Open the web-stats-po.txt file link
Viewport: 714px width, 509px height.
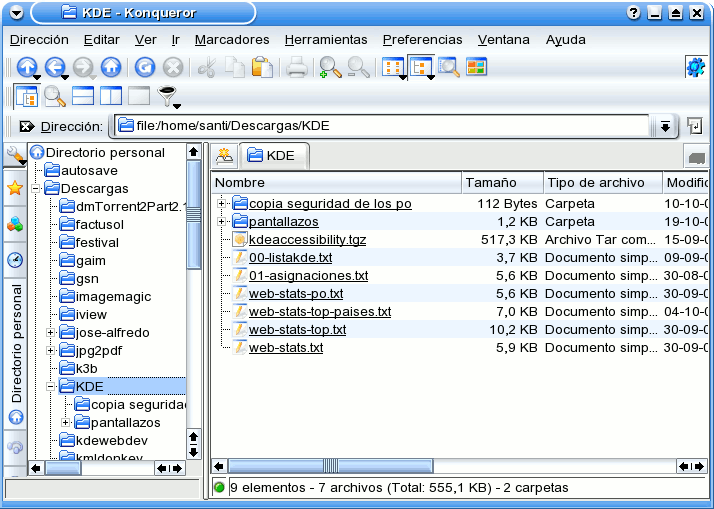(x=295, y=294)
